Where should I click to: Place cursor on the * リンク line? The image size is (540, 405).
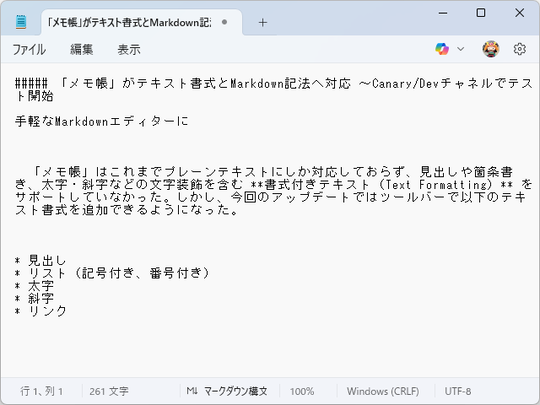pos(41,311)
